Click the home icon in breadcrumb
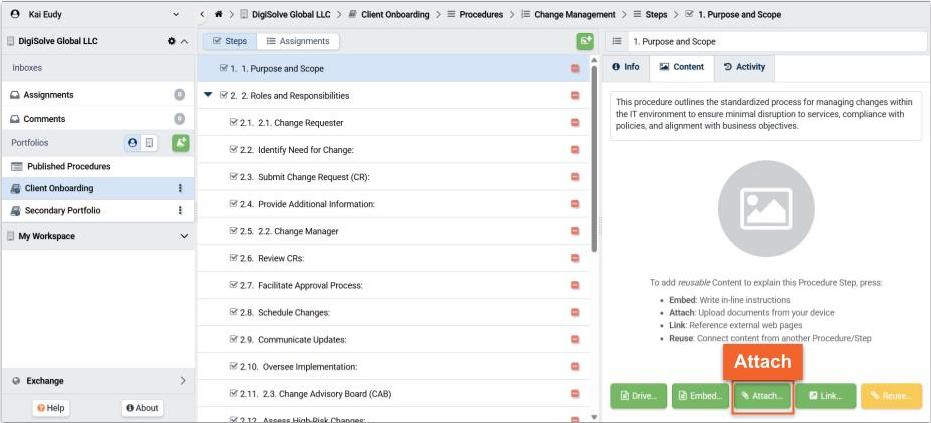The height and width of the screenshot is (423, 931). 218,15
